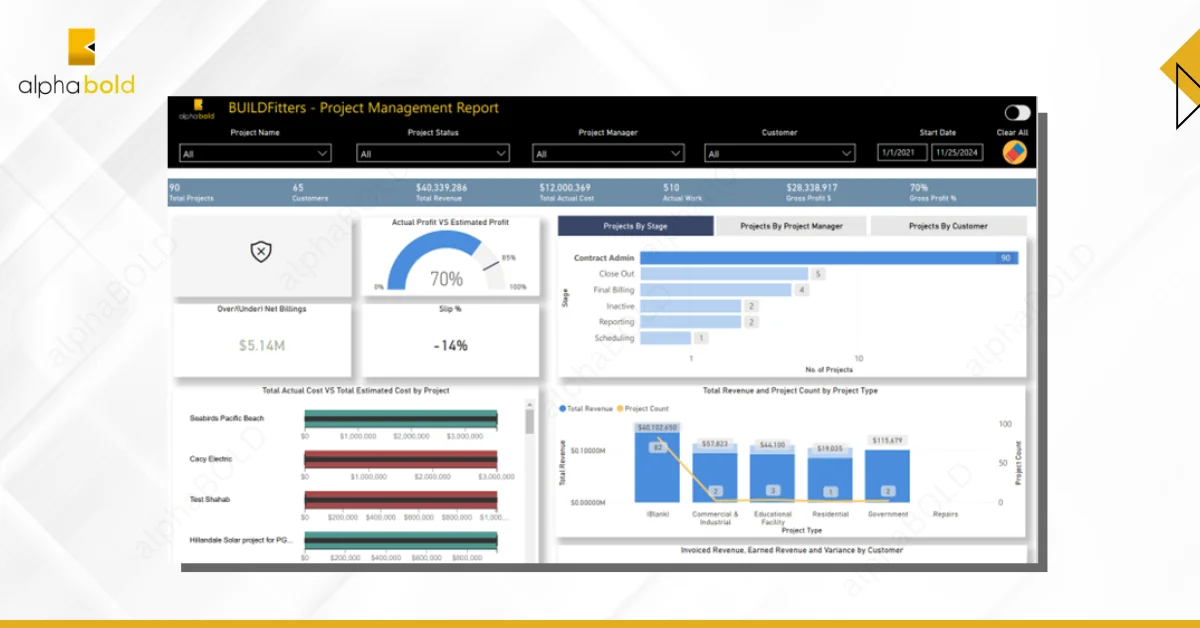1200x628 pixels.
Task: Click the 65 Customers figure
Action: tap(298, 187)
